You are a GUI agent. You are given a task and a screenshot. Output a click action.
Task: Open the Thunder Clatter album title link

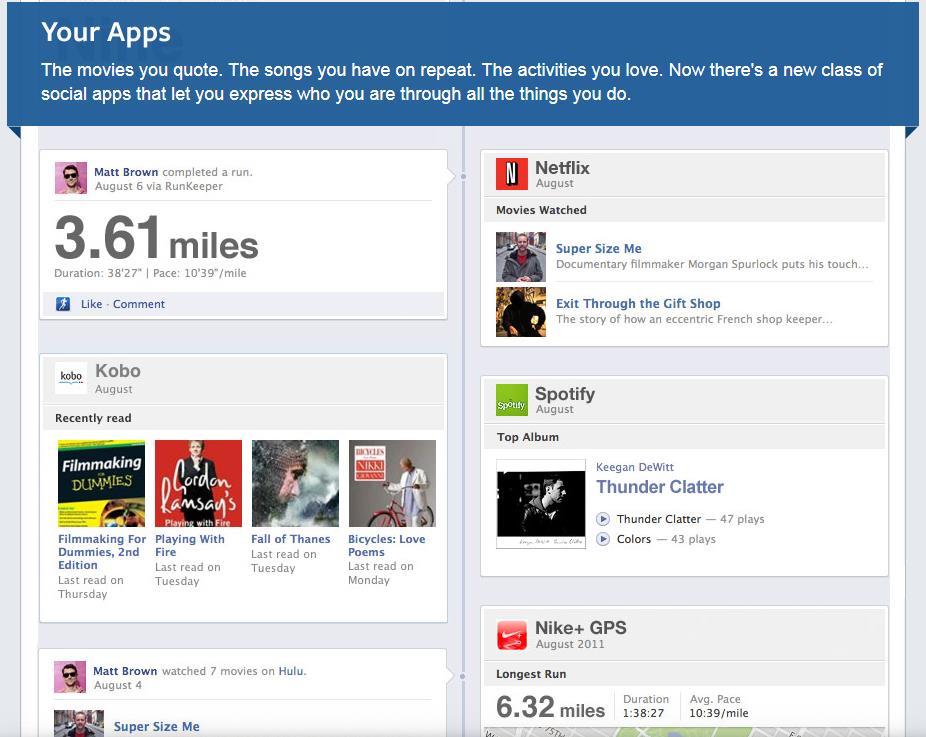click(x=660, y=487)
